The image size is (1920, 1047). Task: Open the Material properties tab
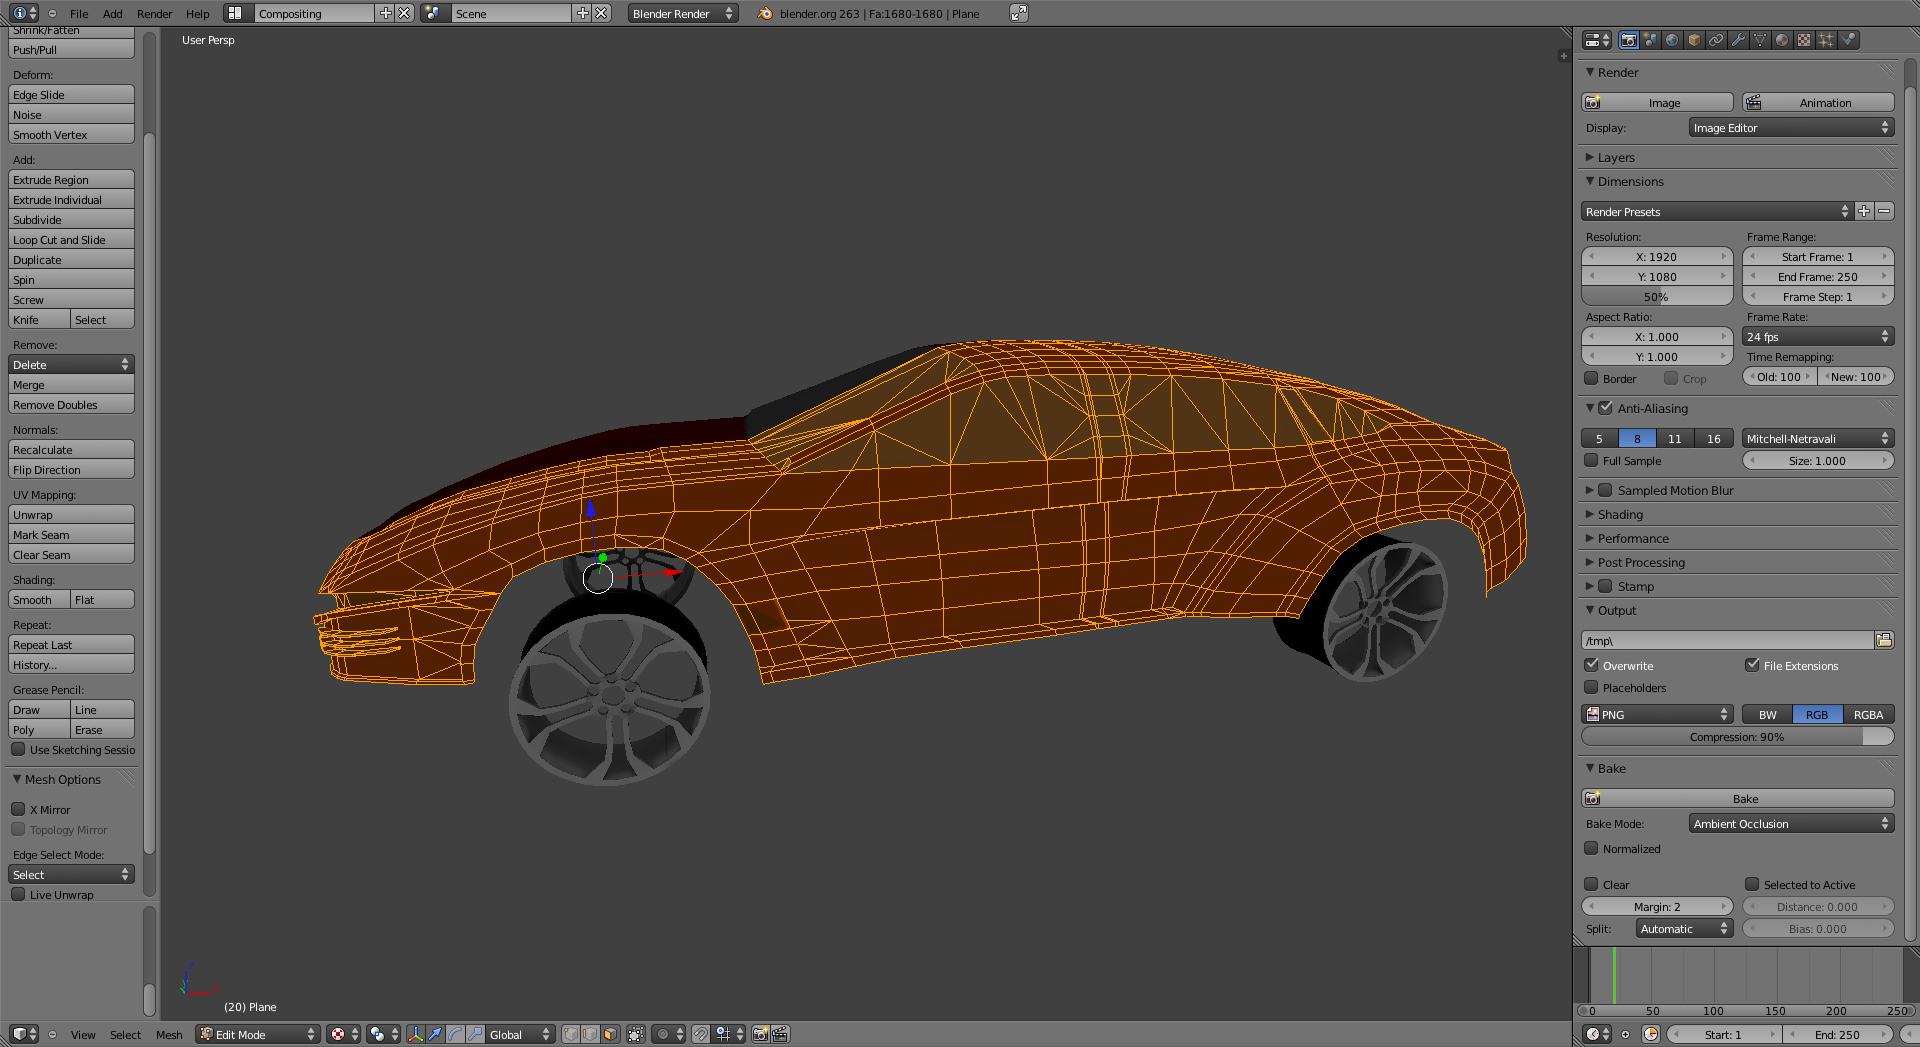coord(1782,40)
